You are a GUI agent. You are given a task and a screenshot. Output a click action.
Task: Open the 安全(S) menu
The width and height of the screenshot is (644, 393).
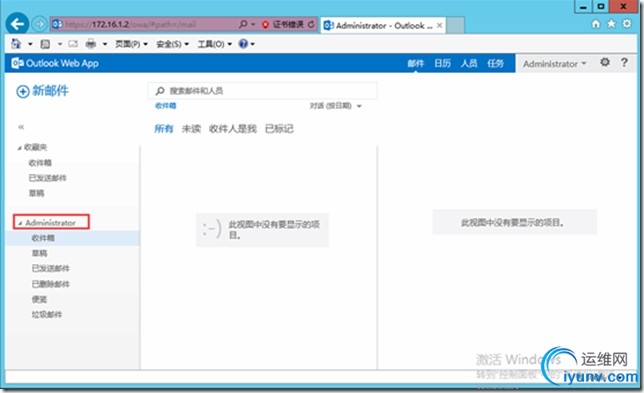click(x=172, y=44)
